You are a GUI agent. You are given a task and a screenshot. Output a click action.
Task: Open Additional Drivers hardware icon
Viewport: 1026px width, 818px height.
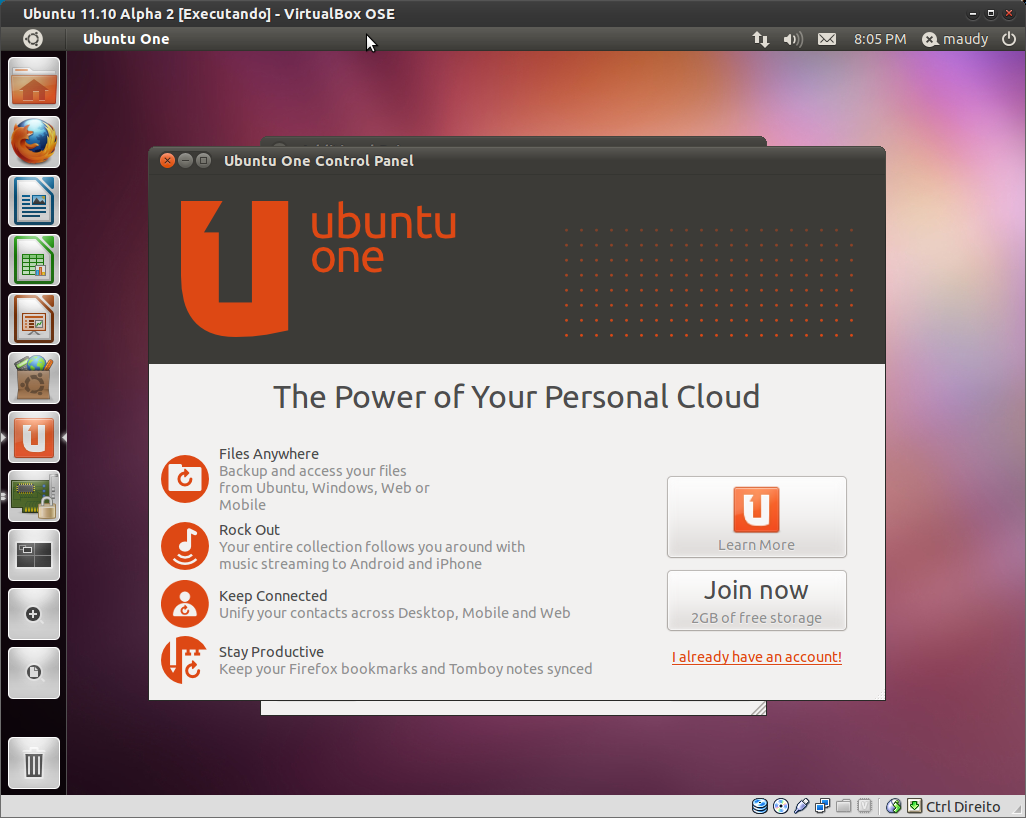(x=34, y=496)
